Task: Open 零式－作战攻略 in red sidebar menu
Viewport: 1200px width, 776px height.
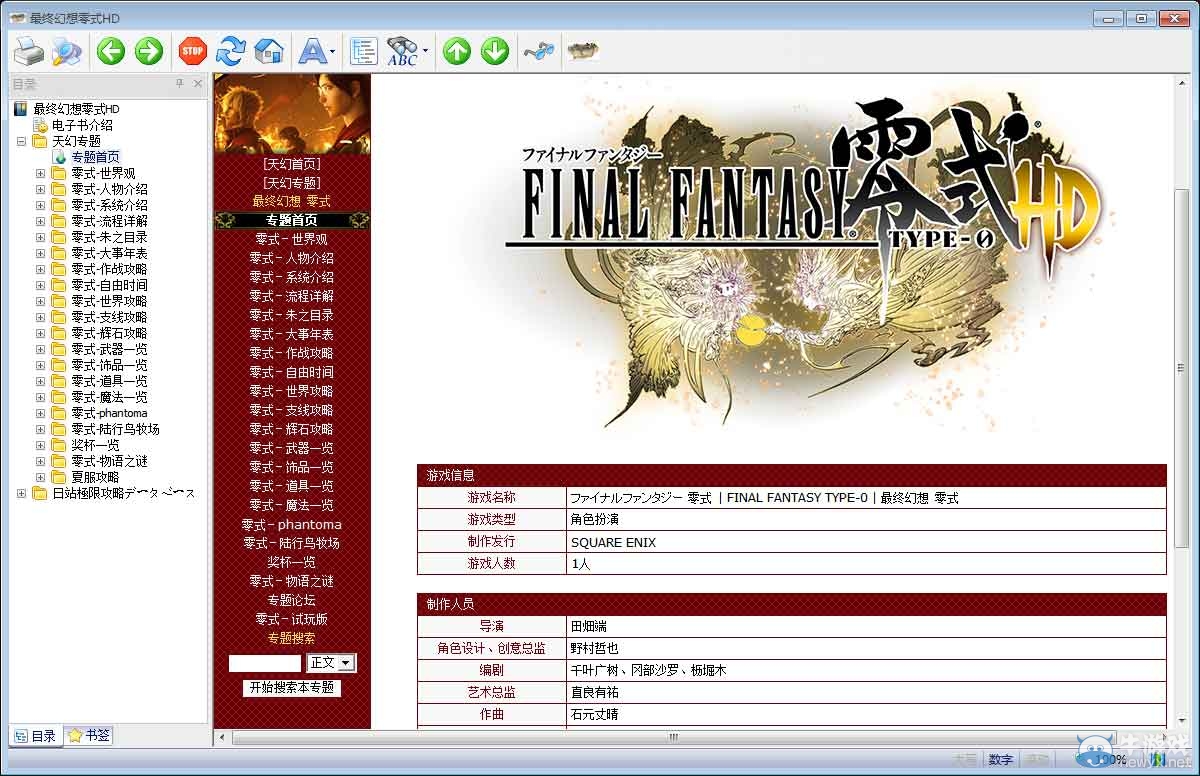Action: pos(291,353)
